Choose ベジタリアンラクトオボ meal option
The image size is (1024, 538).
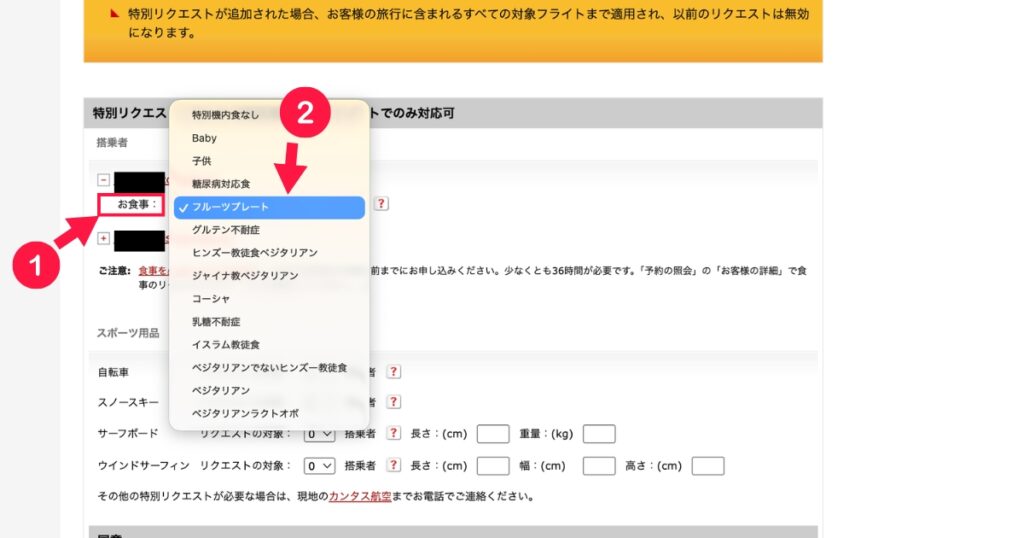click(x=245, y=413)
